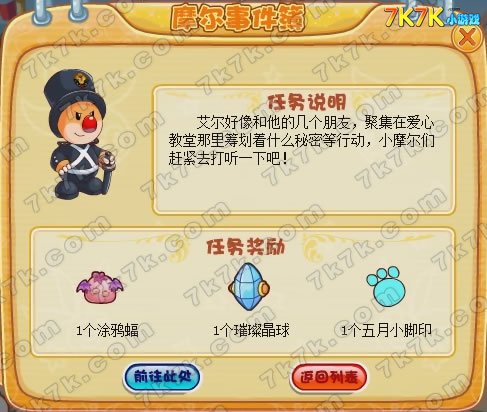The image size is (487, 412).
Task: Select the cyan 五月小脚印 pawprint icon
Action: (x=386, y=286)
